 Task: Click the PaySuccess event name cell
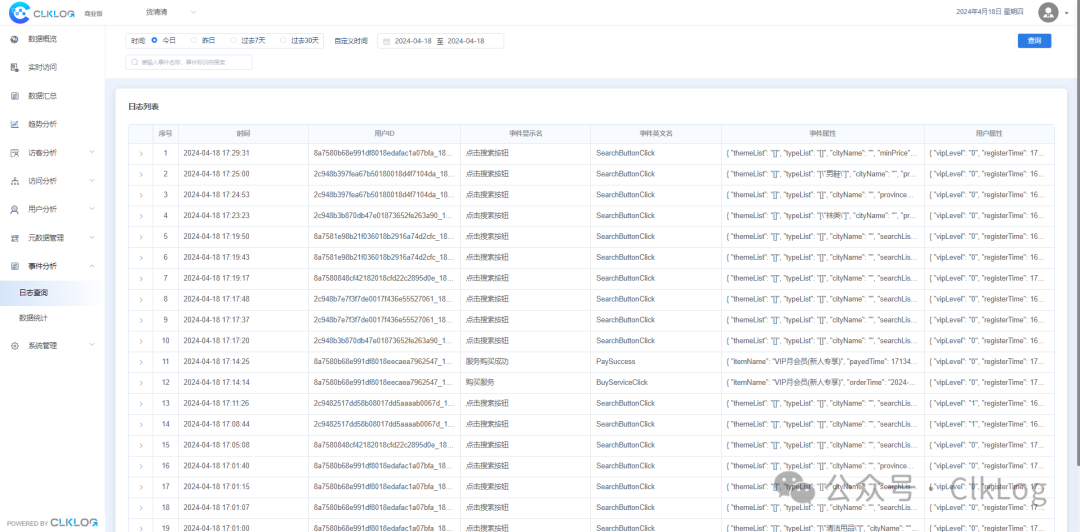[616, 361]
